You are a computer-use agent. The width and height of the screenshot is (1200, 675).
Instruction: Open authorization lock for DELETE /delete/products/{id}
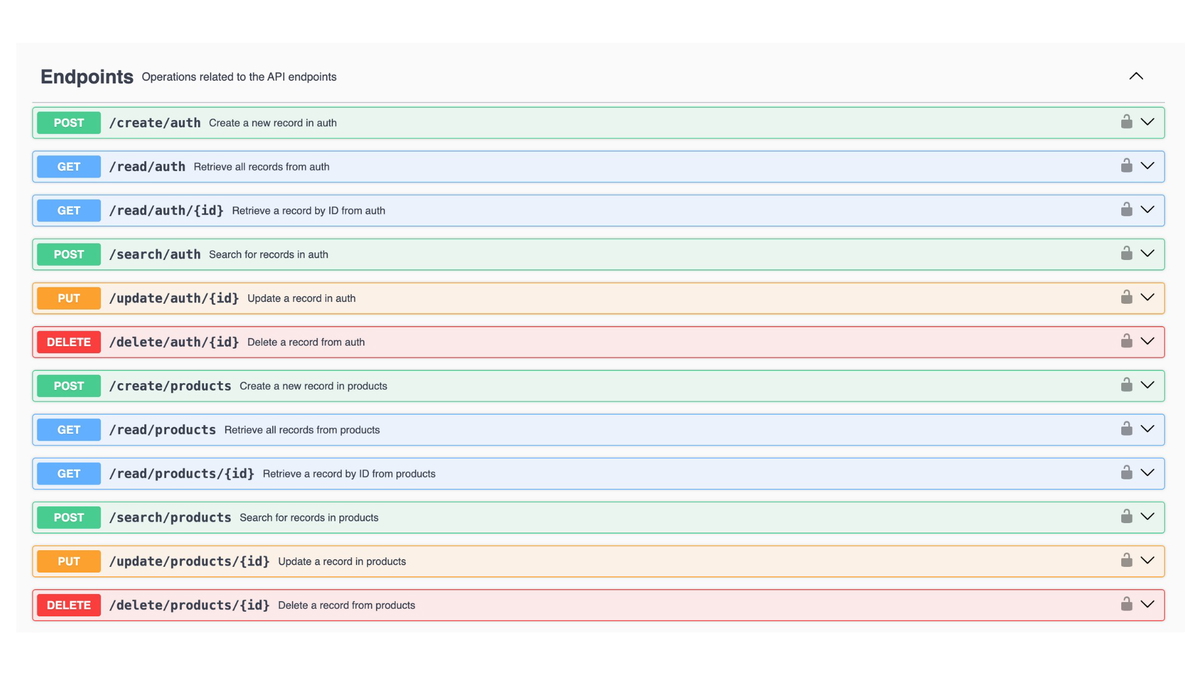(x=1126, y=604)
